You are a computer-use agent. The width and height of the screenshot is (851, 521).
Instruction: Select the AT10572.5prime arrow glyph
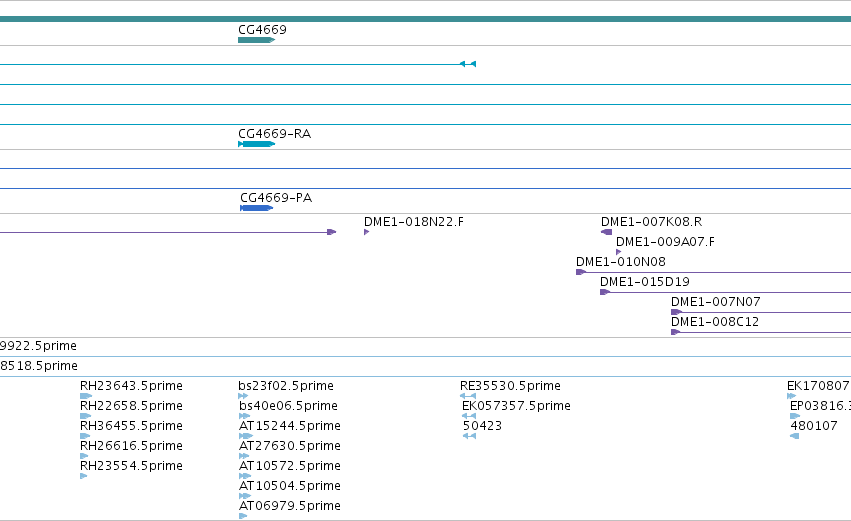pos(245,476)
